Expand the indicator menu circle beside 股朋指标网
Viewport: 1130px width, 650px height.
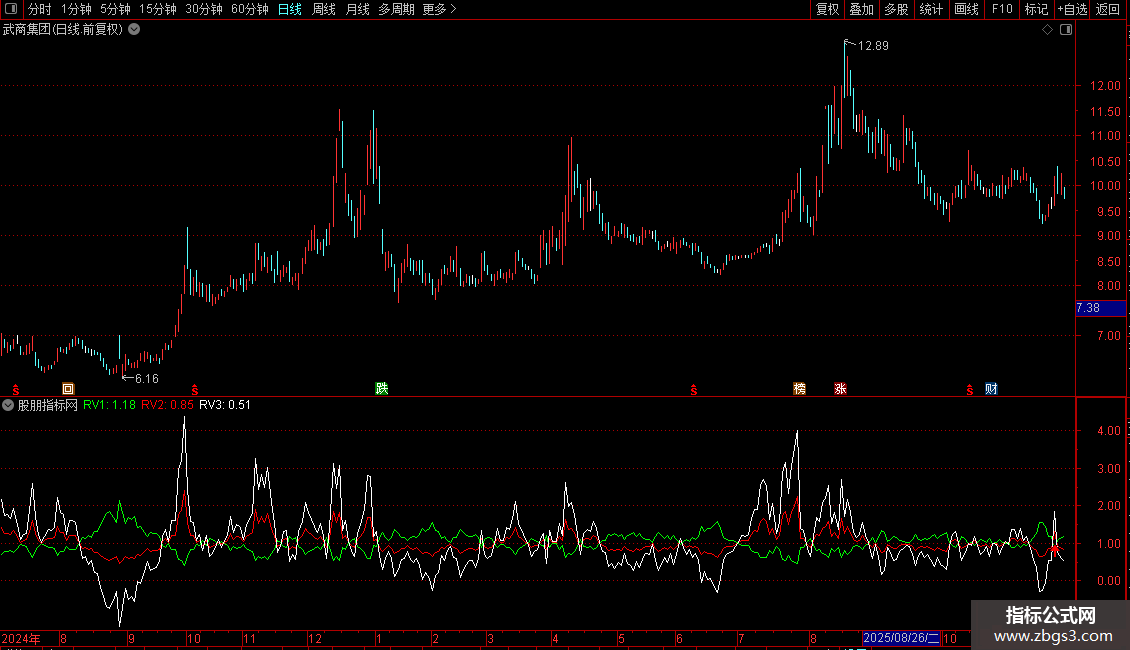8,405
